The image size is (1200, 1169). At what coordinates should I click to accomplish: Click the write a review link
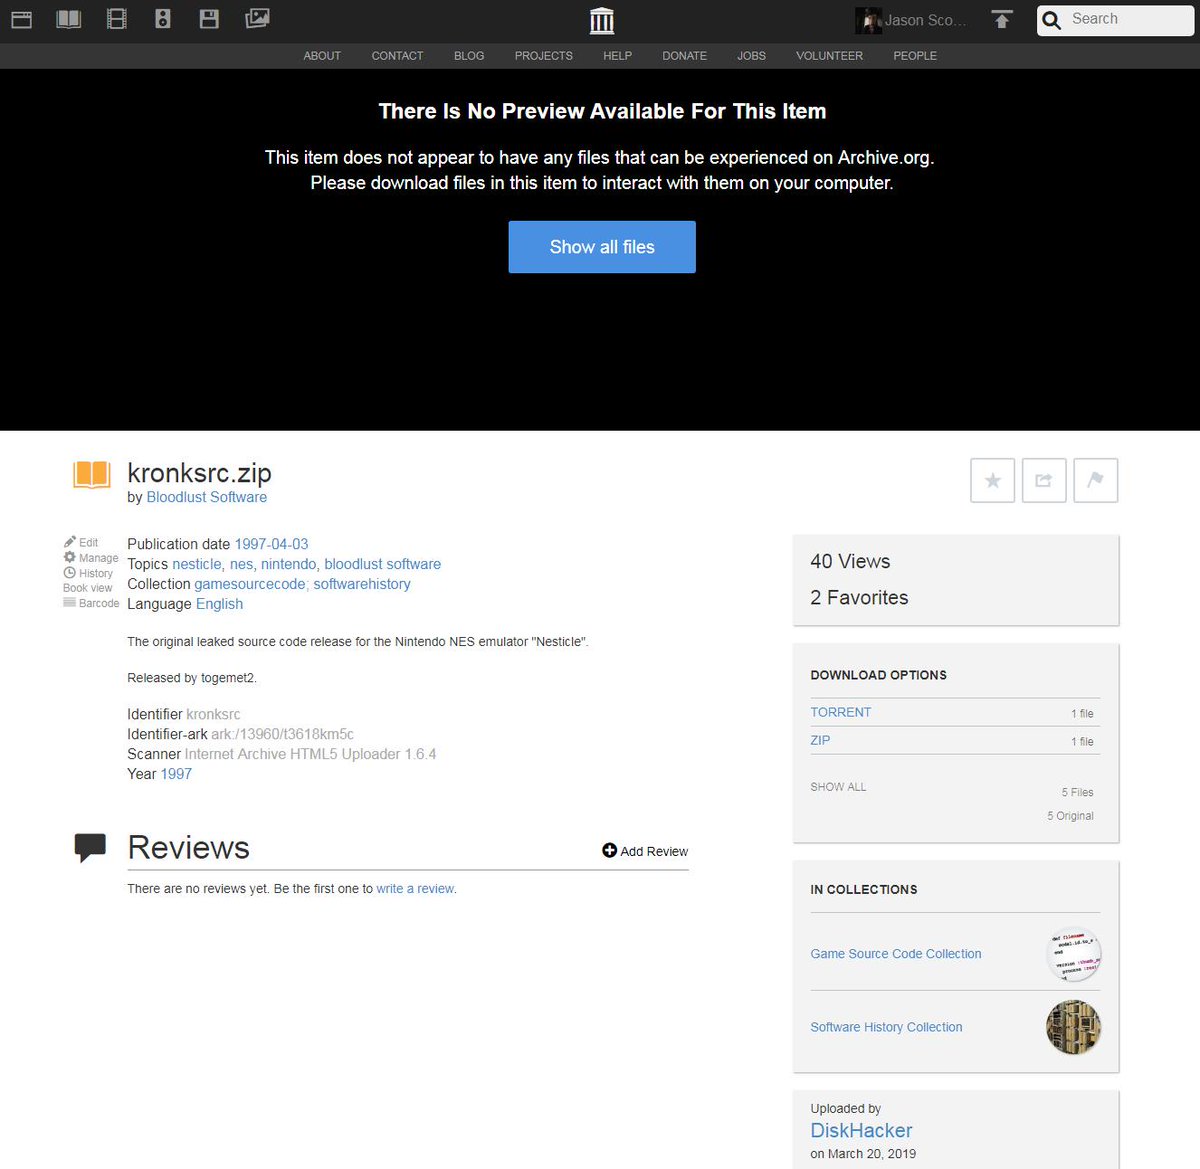pos(415,888)
